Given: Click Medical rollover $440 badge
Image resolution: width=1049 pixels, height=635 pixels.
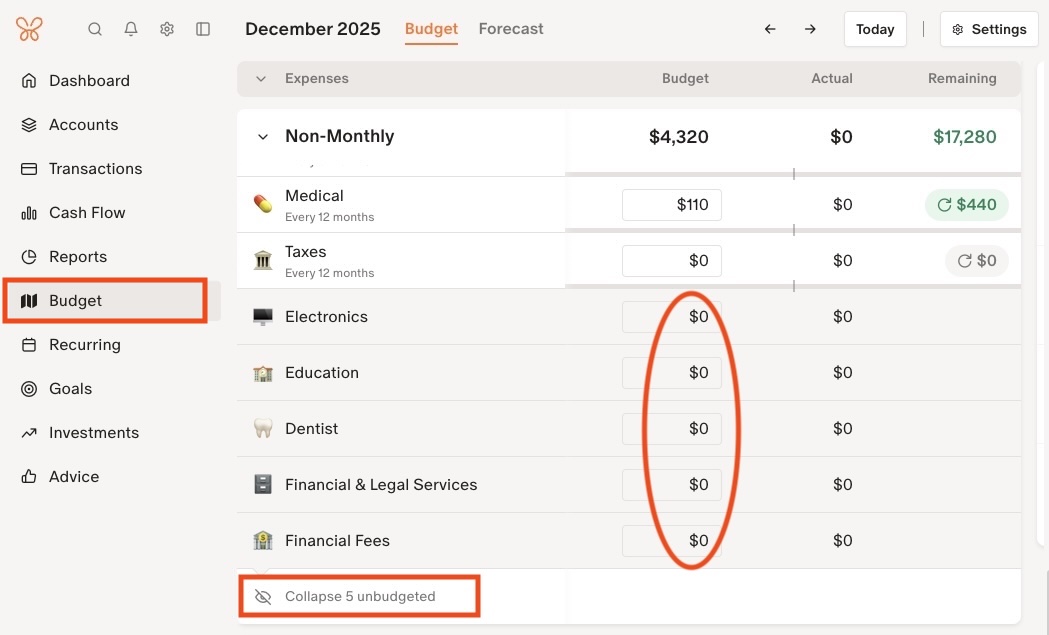Looking at the screenshot, I should [x=966, y=205].
